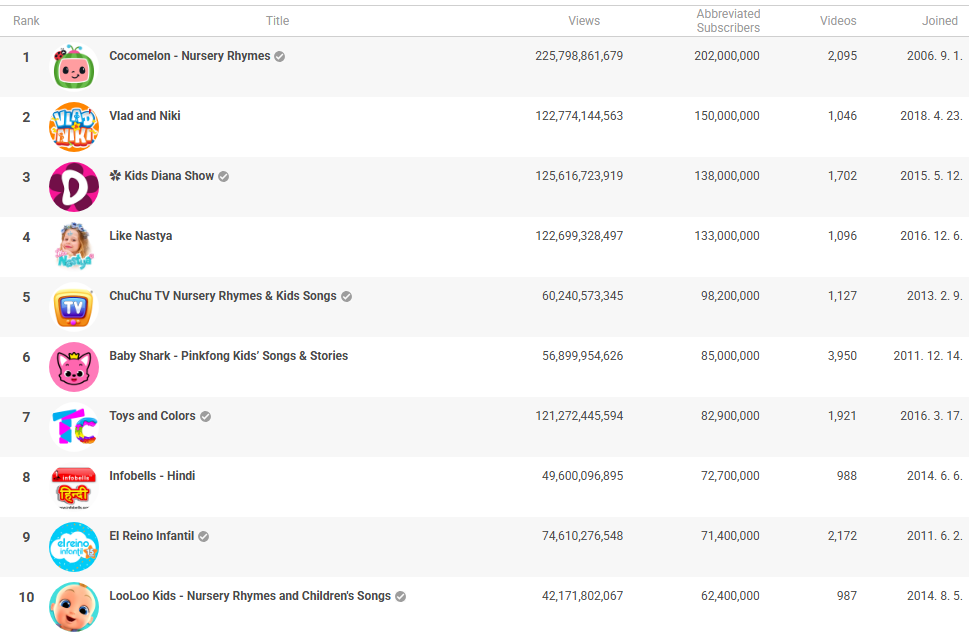Click the LooLoo Kids baby avatar
Viewport: 969px width, 634px height.
tap(74, 606)
